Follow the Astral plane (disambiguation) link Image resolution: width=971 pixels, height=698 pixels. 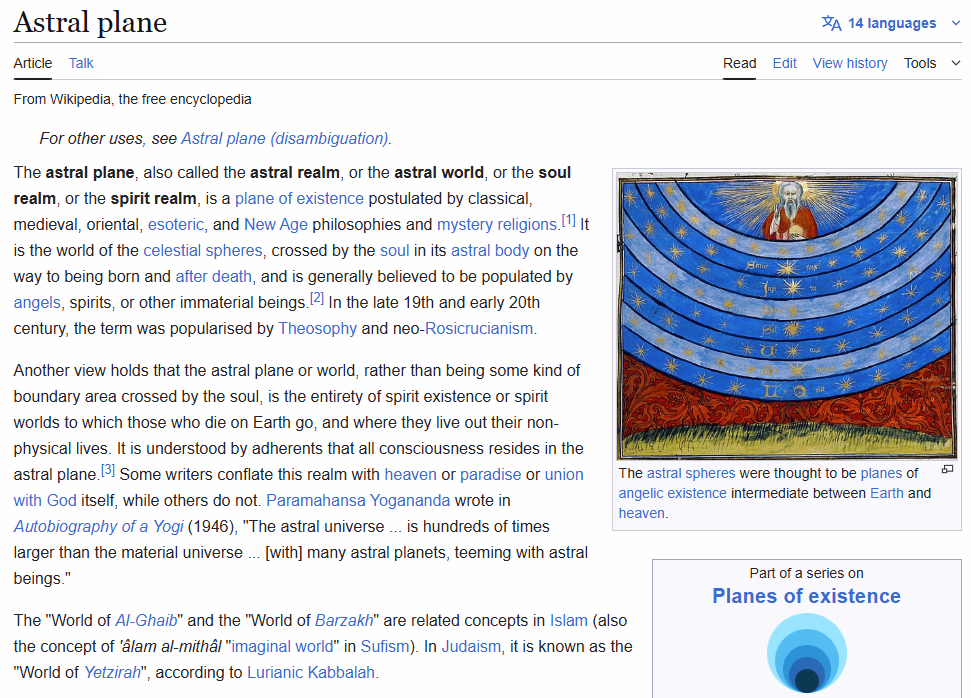pos(285,138)
